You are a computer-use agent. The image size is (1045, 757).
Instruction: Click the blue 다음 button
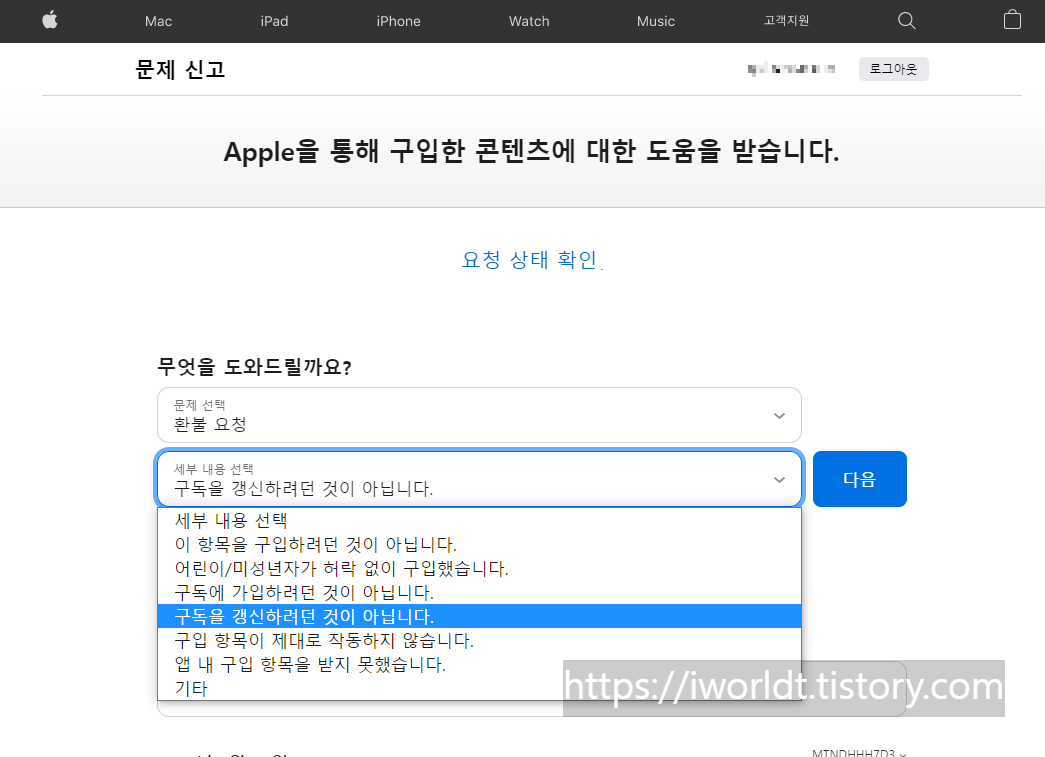click(859, 478)
